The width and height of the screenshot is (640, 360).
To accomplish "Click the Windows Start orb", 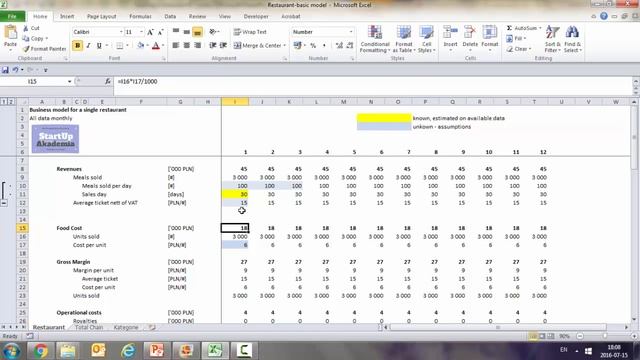I will 11,351.
